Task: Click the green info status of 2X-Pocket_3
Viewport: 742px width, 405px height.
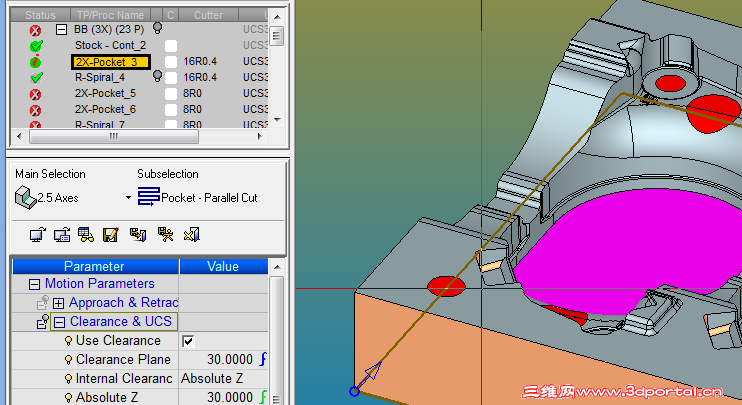Action: pyautogui.click(x=35, y=62)
